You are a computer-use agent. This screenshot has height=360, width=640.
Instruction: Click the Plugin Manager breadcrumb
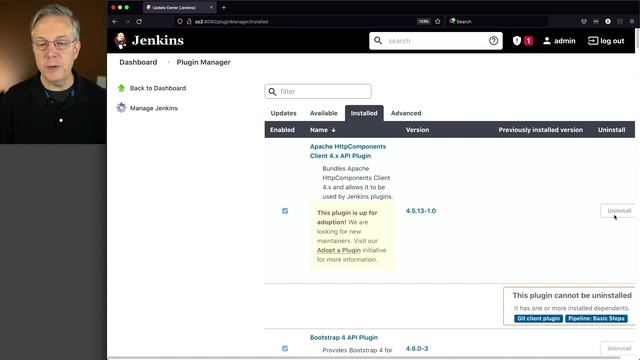point(204,62)
